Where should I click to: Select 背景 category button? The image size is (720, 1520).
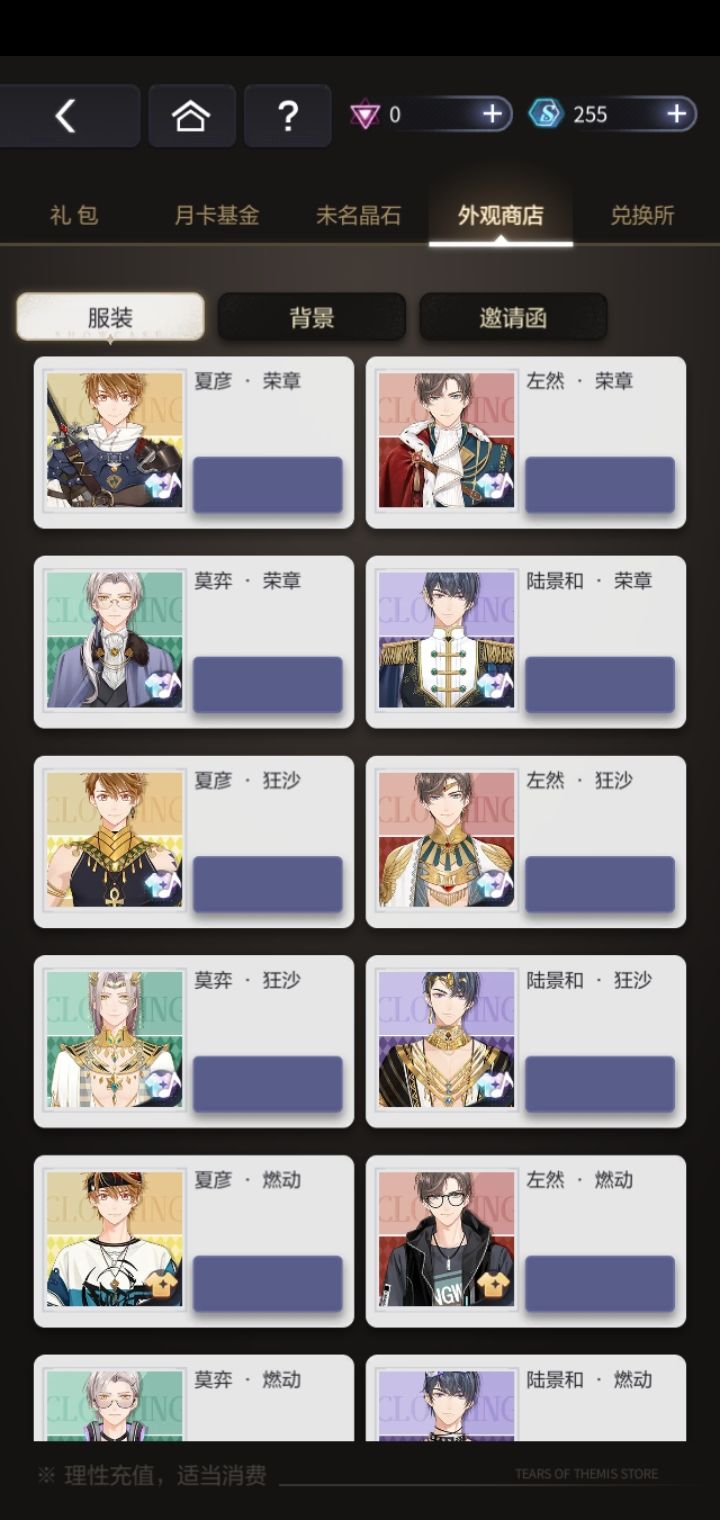[311, 318]
